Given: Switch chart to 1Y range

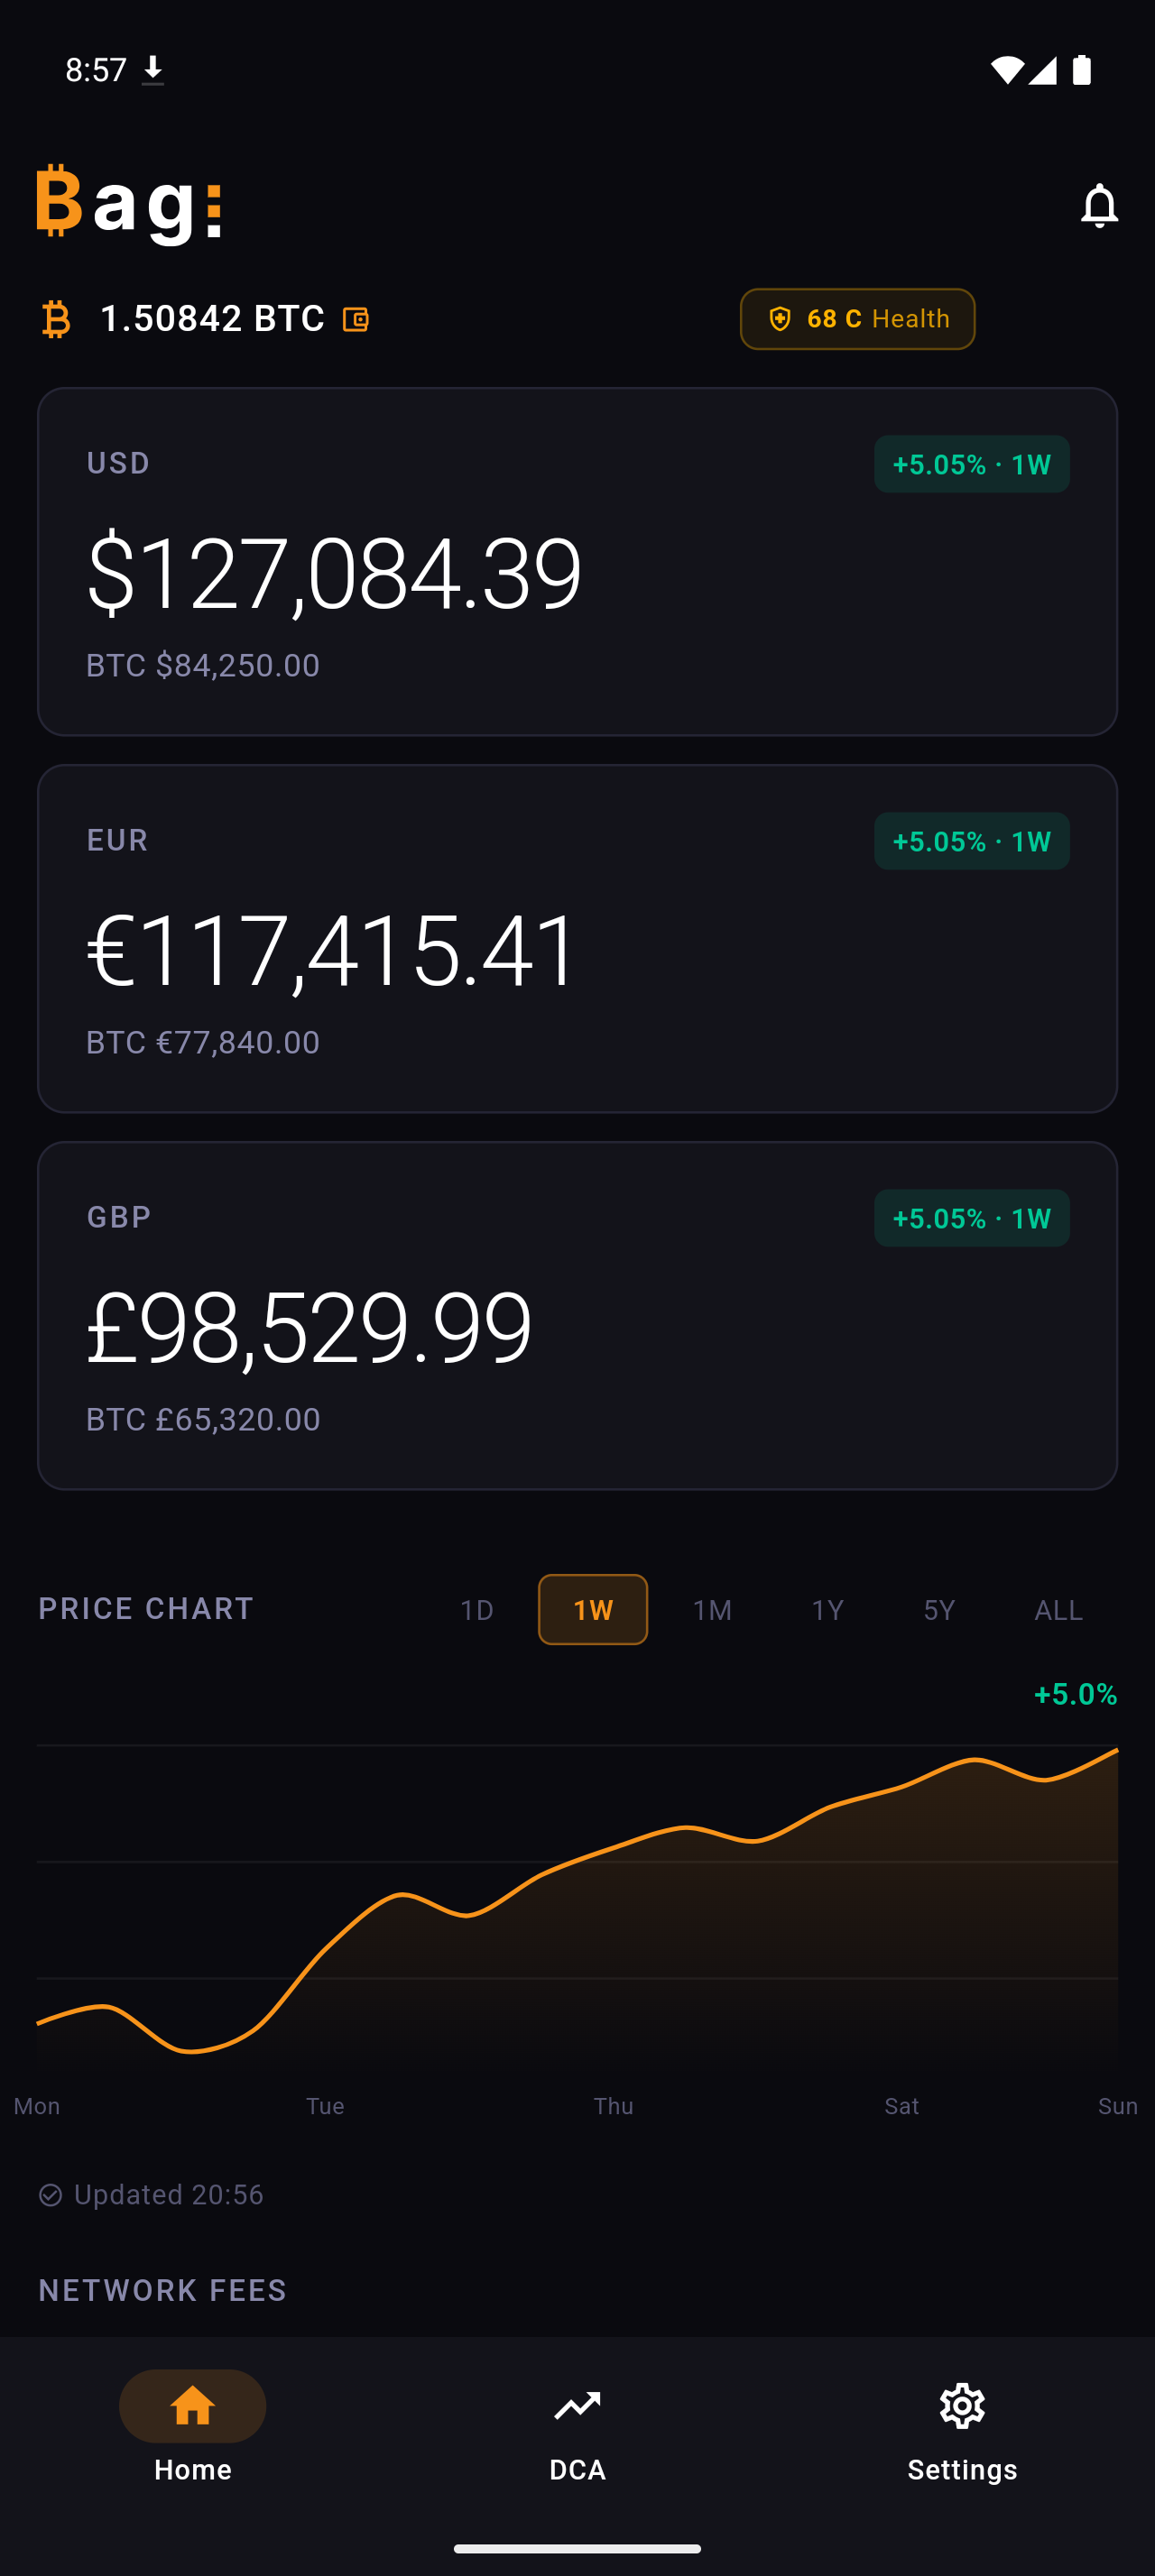Looking at the screenshot, I should point(827,1610).
